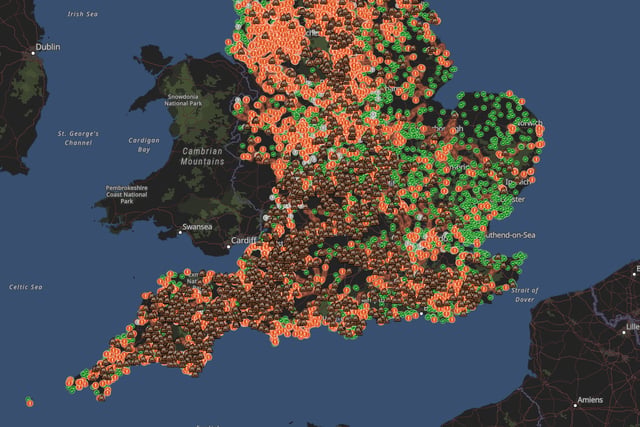Image resolution: width=640 pixels, height=427 pixels.
Task: Select the white dot beside Amiens
Action: pyautogui.click(x=575, y=405)
